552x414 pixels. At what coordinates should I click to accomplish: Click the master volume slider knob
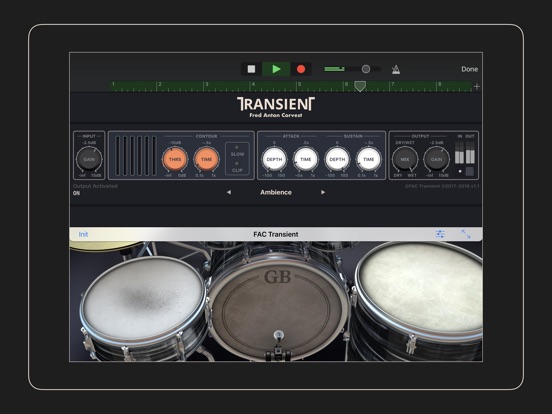click(x=366, y=69)
